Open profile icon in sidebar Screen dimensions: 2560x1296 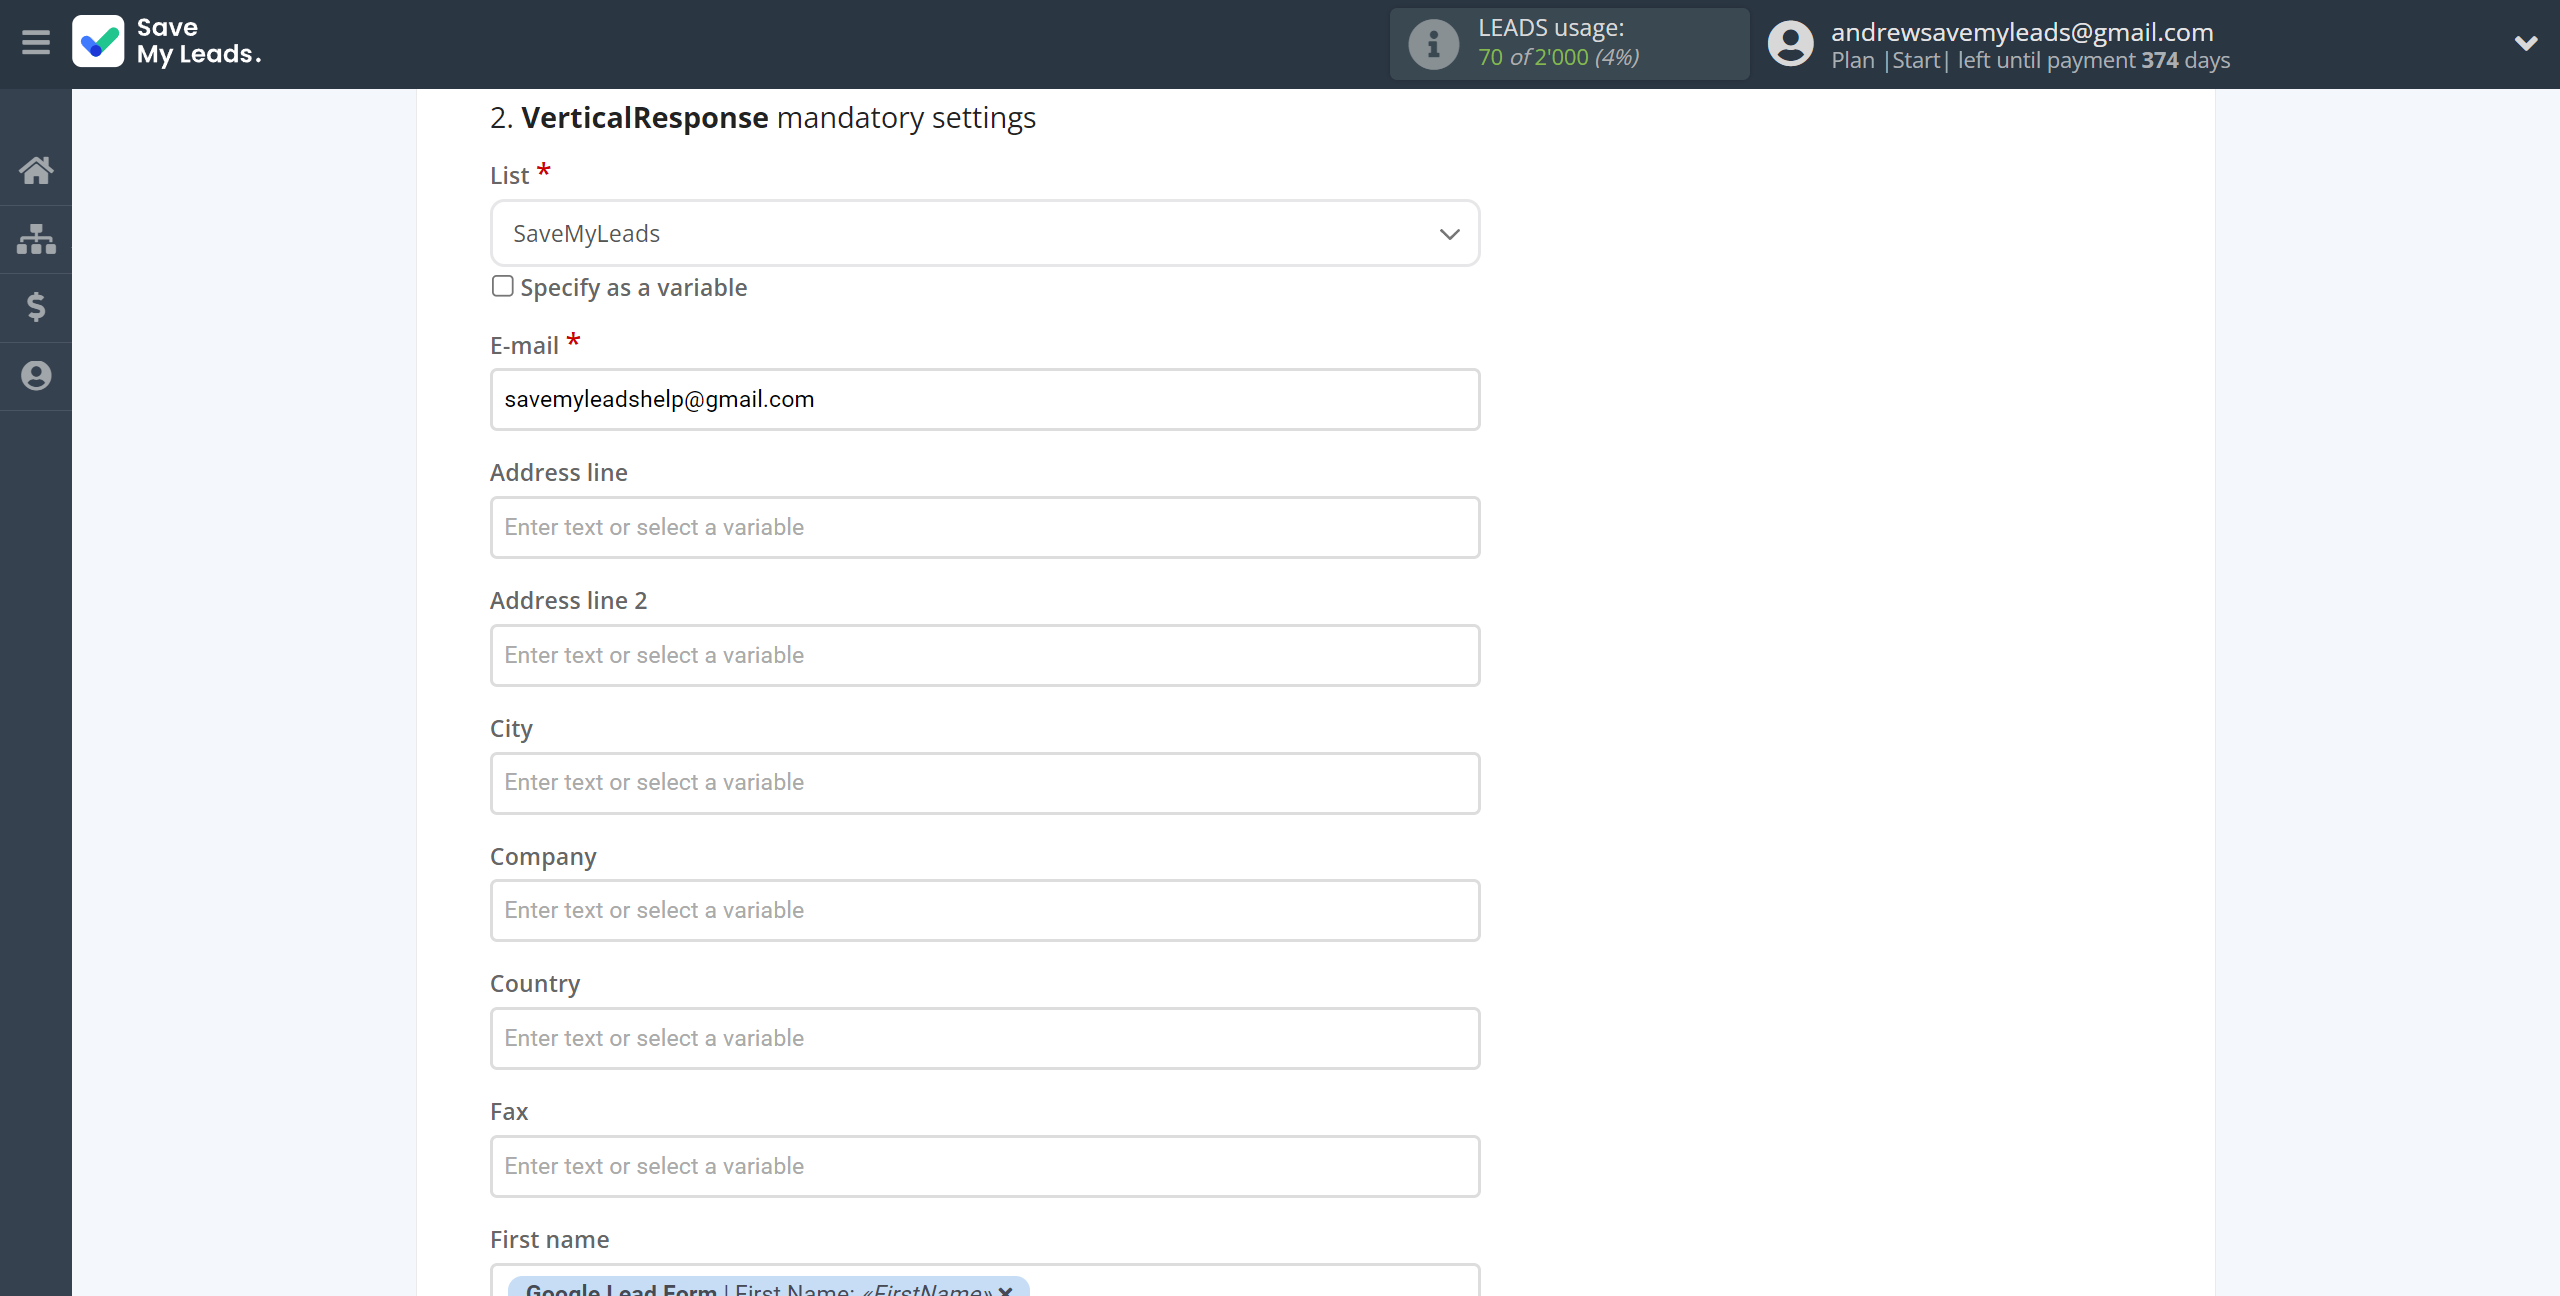coord(36,376)
